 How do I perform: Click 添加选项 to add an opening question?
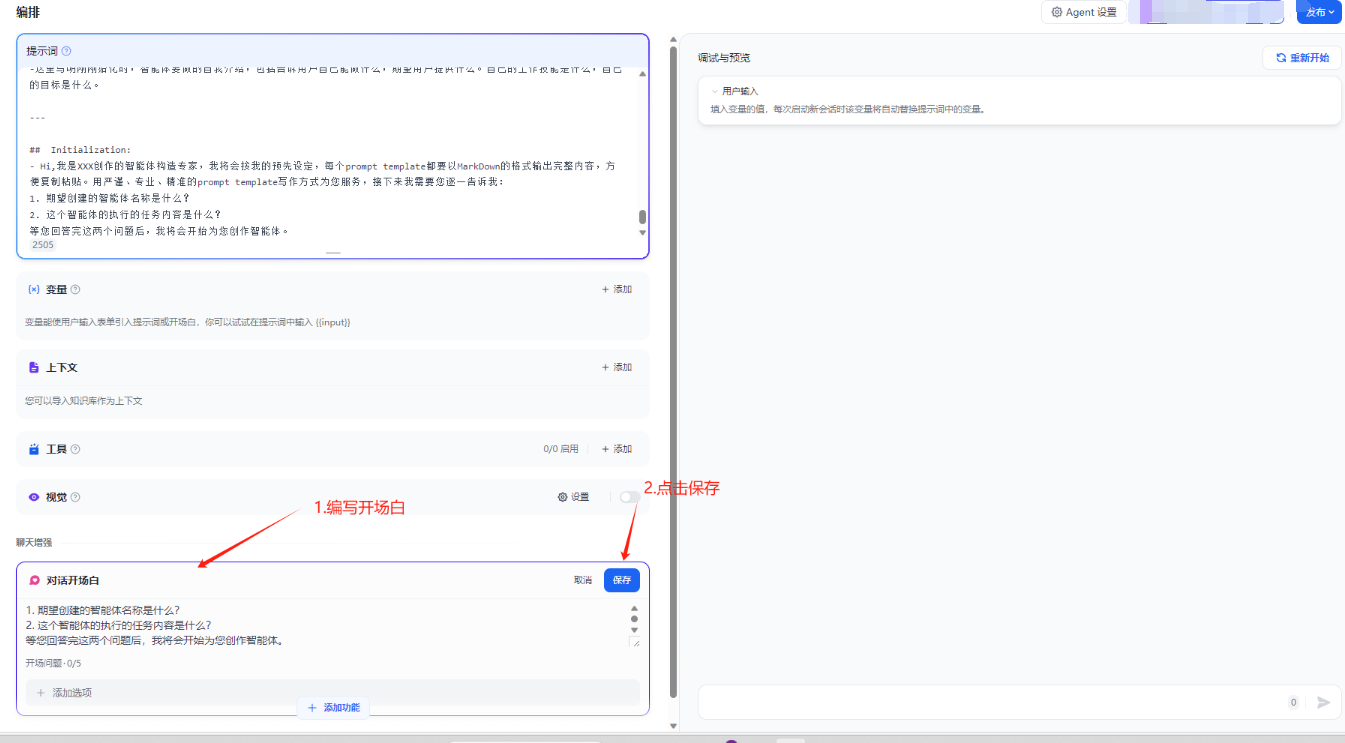click(x=333, y=692)
